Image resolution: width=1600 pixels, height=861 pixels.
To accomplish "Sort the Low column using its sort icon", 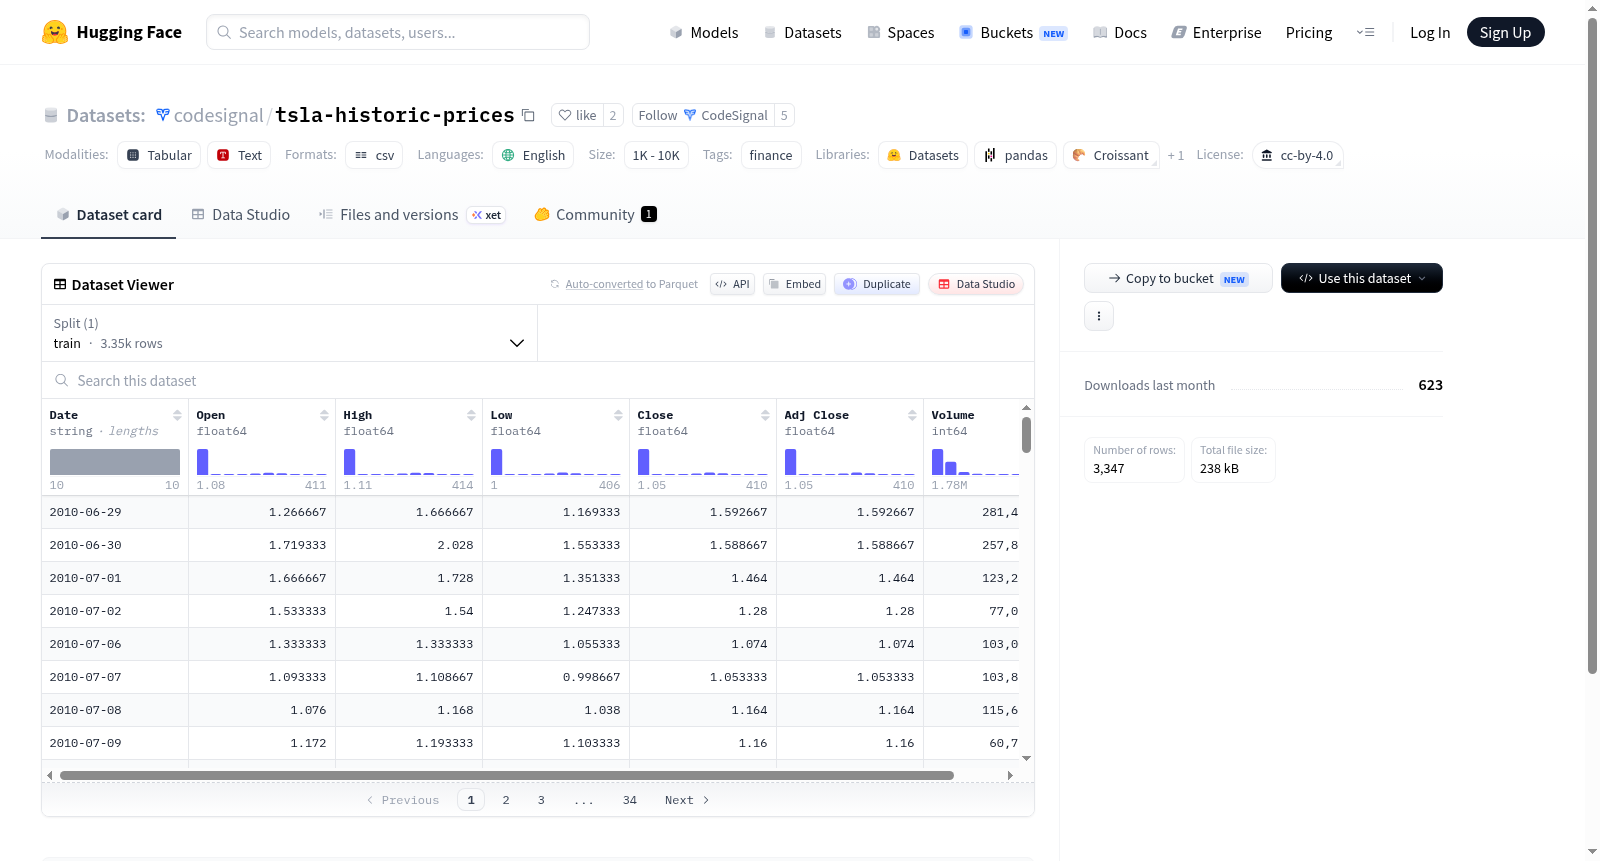I will click(x=618, y=415).
